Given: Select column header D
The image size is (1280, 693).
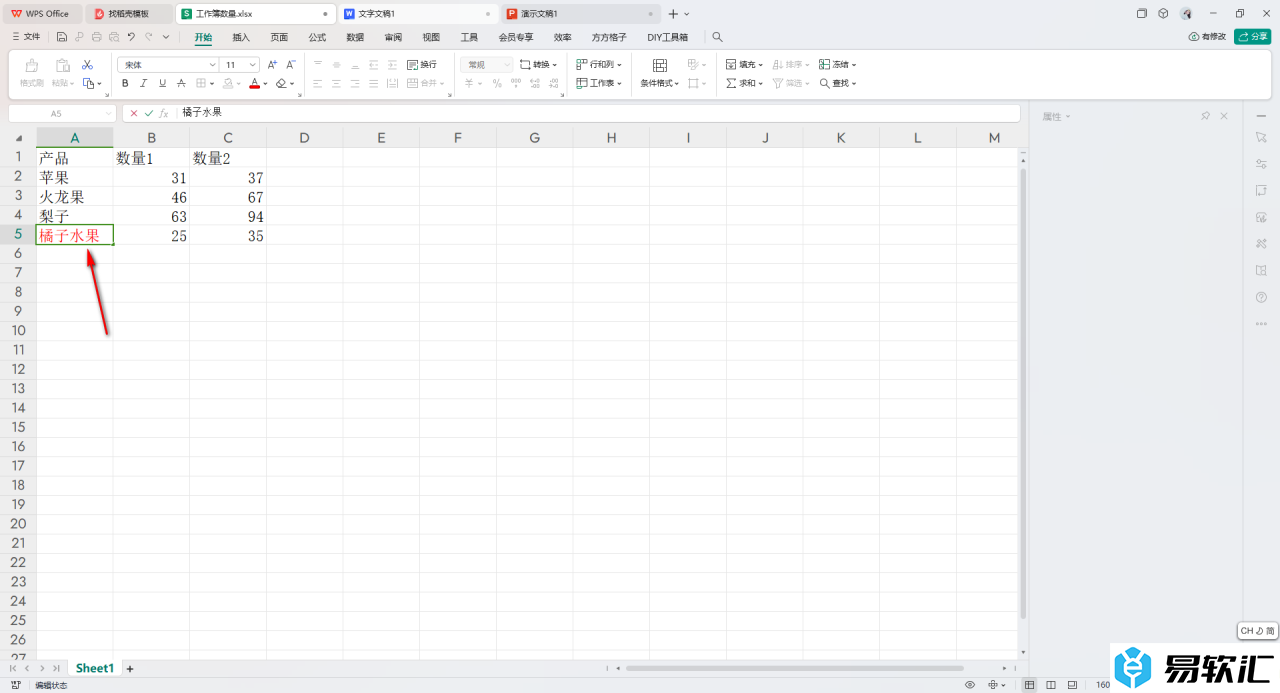Looking at the screenshot, I should pyautogui.click(x=304, y=138).
